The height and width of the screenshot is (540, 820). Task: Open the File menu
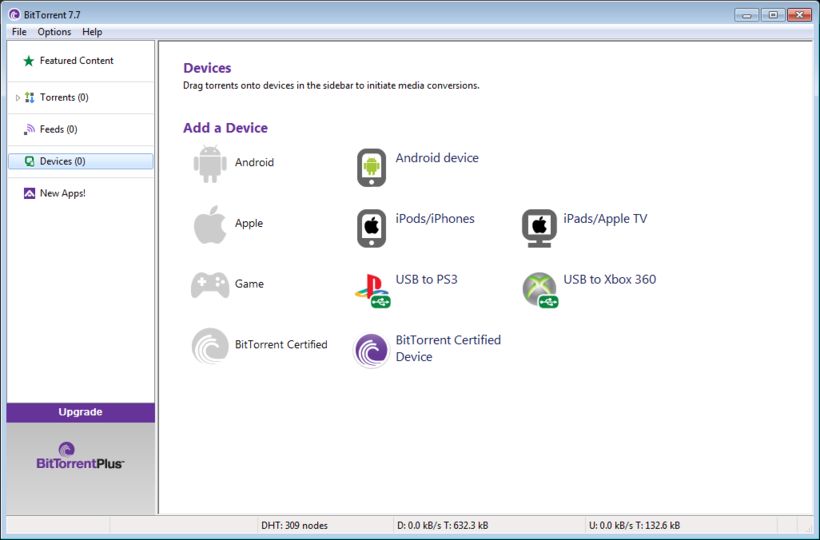tap(19, 32)
